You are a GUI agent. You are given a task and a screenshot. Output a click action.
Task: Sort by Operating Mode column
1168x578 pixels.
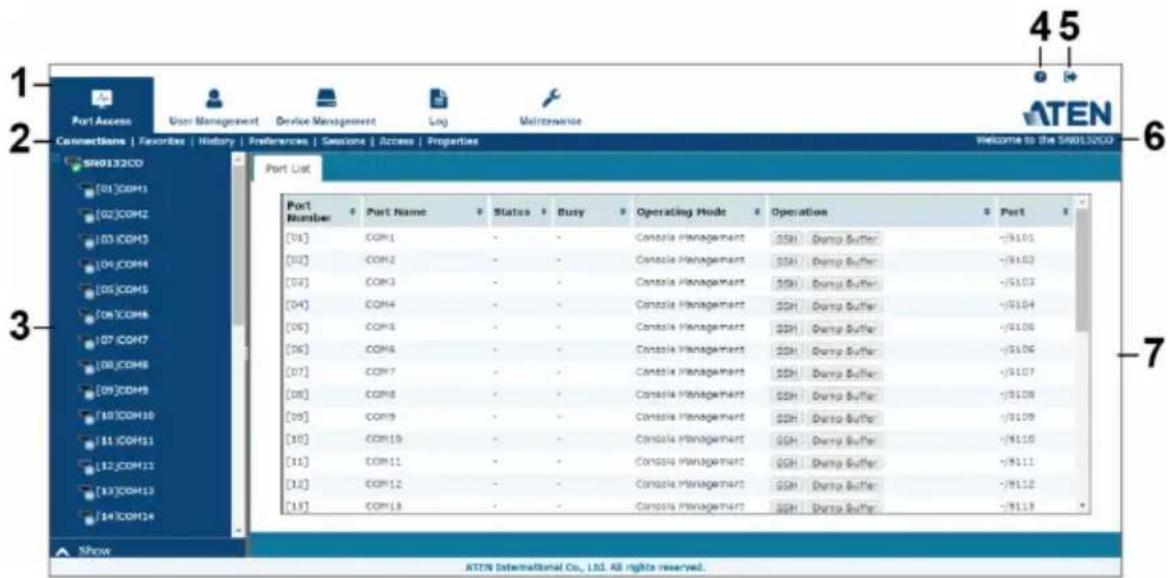coord(697,212)
